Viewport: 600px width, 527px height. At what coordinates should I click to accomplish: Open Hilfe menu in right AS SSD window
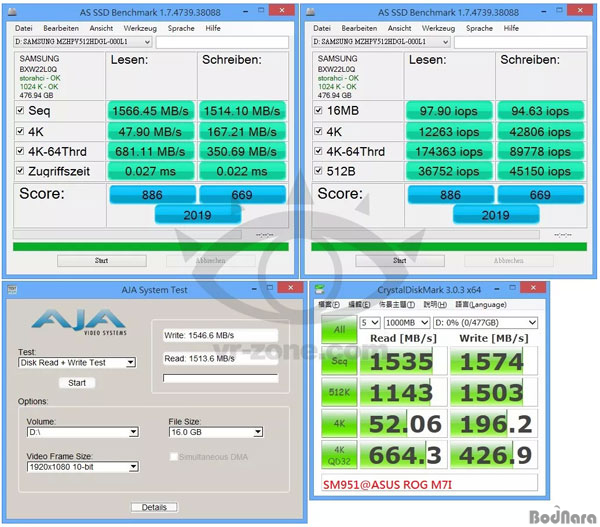pos(511,28)
